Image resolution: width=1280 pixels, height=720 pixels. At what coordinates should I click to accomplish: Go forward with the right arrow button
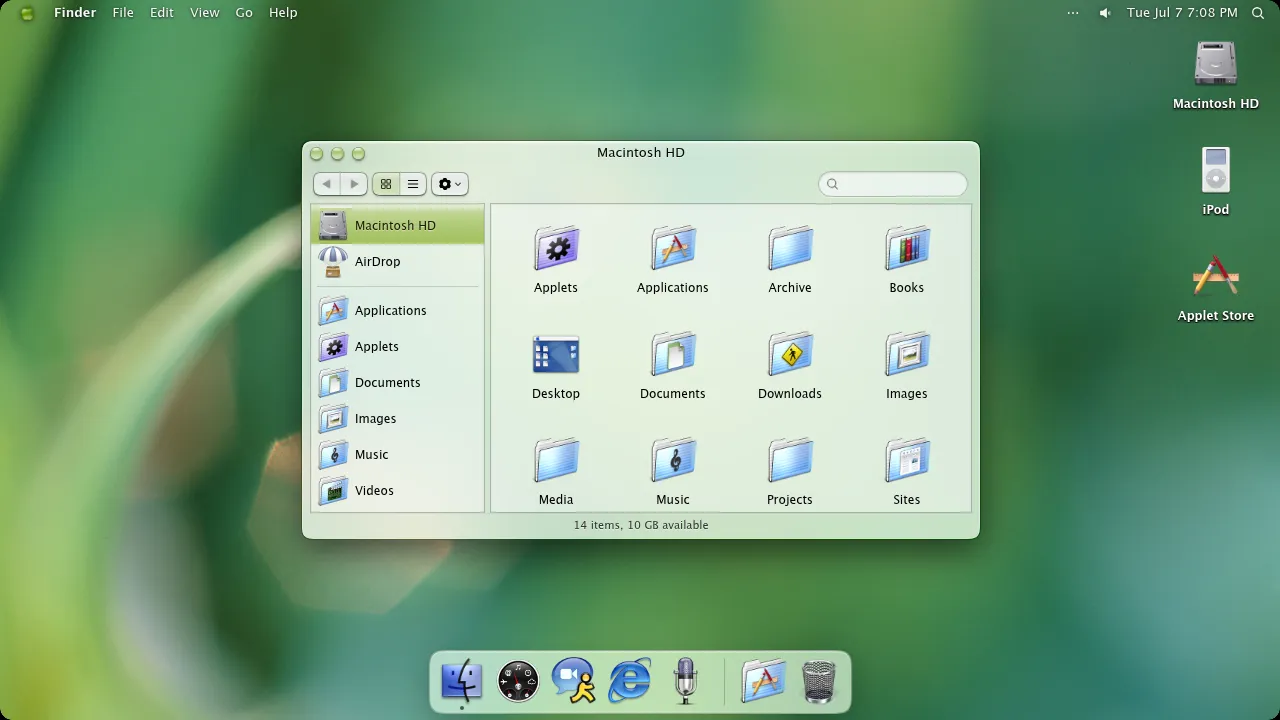point(354,184)
